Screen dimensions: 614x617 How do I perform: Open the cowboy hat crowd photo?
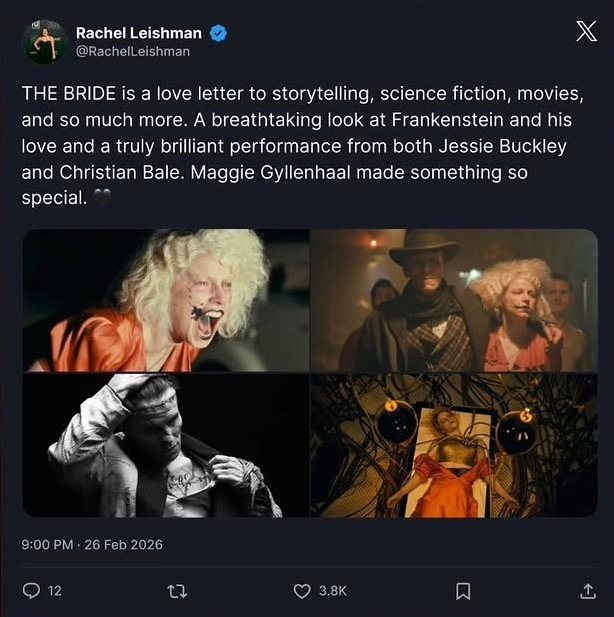453,300
